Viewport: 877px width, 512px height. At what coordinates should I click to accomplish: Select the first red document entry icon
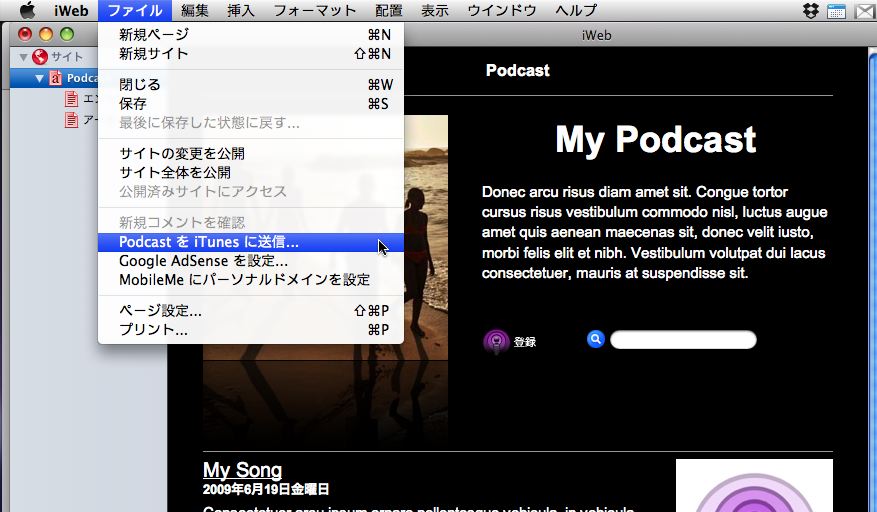tap(71, 99)
